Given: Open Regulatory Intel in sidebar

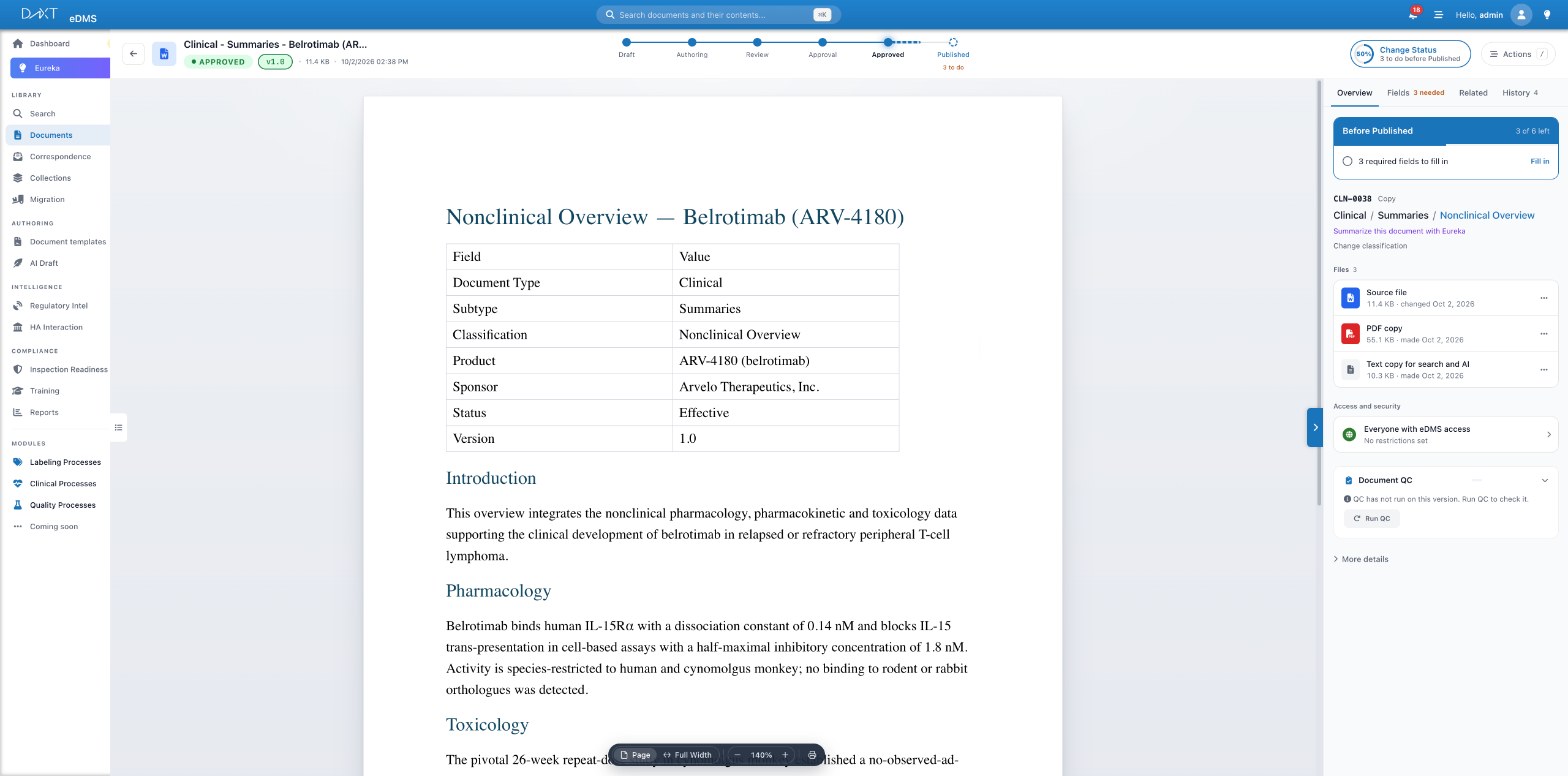Looking at the screenshot, I should point(58,306).
